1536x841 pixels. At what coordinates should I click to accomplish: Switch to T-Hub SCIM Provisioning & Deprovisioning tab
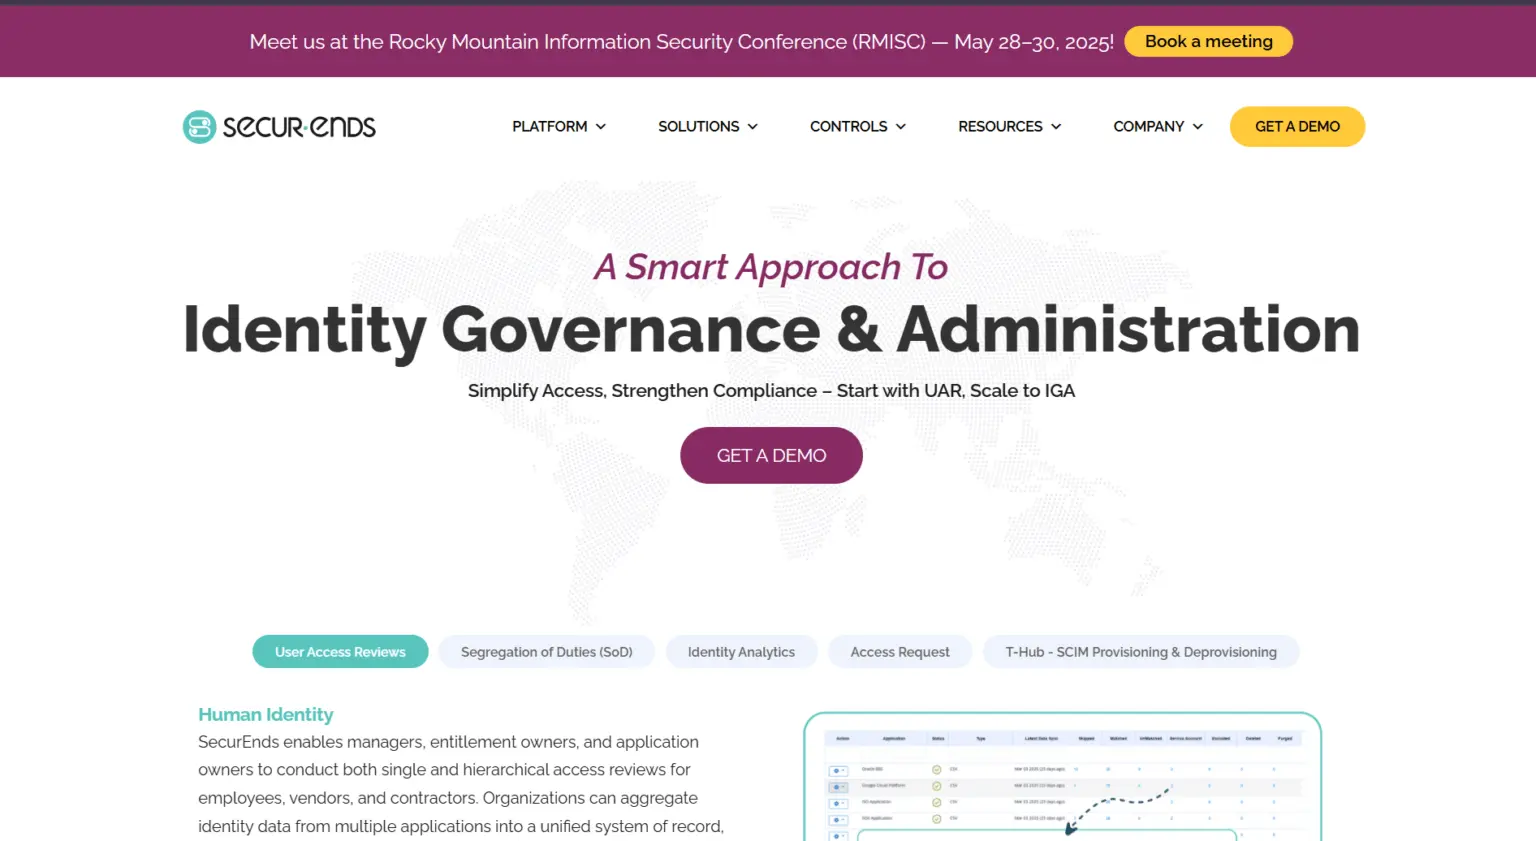(1140, 652)
